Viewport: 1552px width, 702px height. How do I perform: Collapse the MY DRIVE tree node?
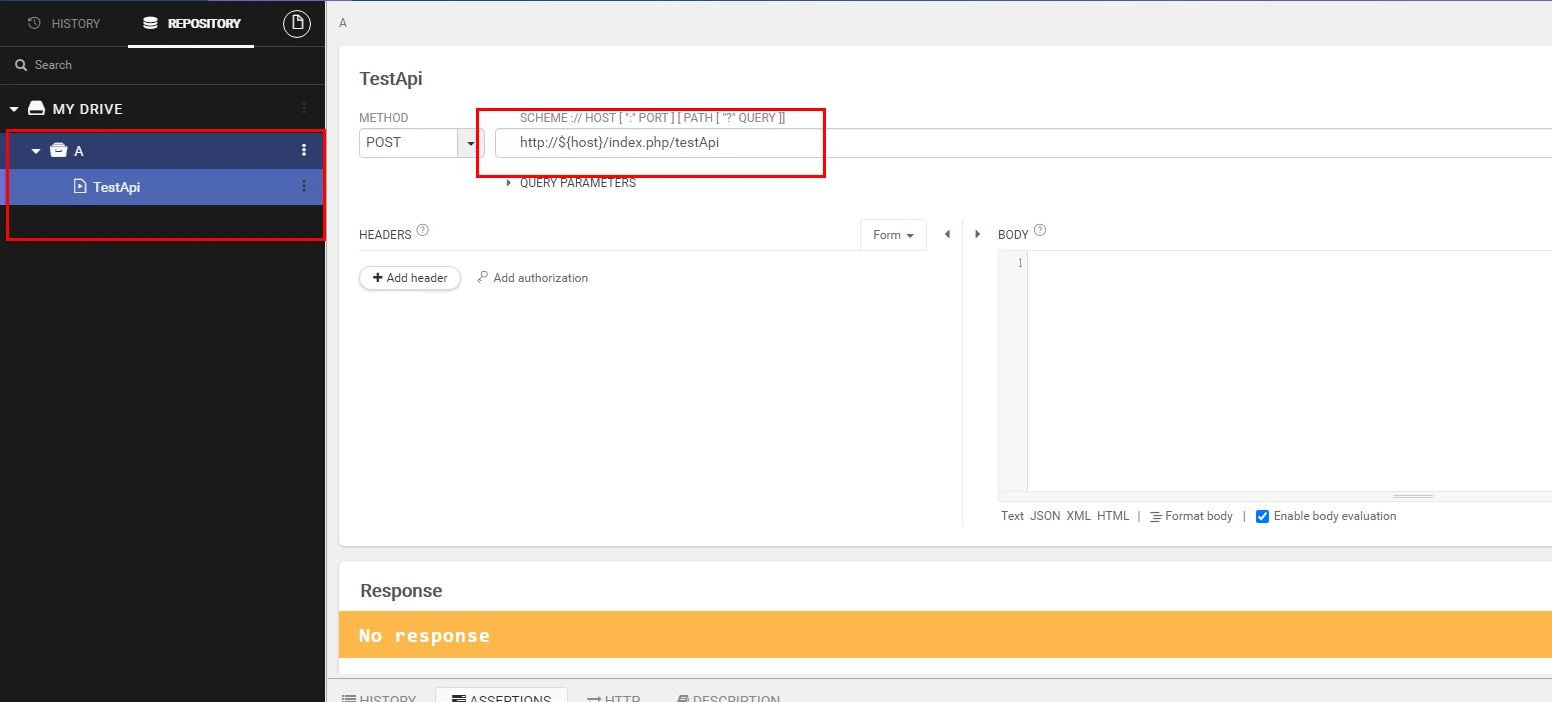pos(15,109)
